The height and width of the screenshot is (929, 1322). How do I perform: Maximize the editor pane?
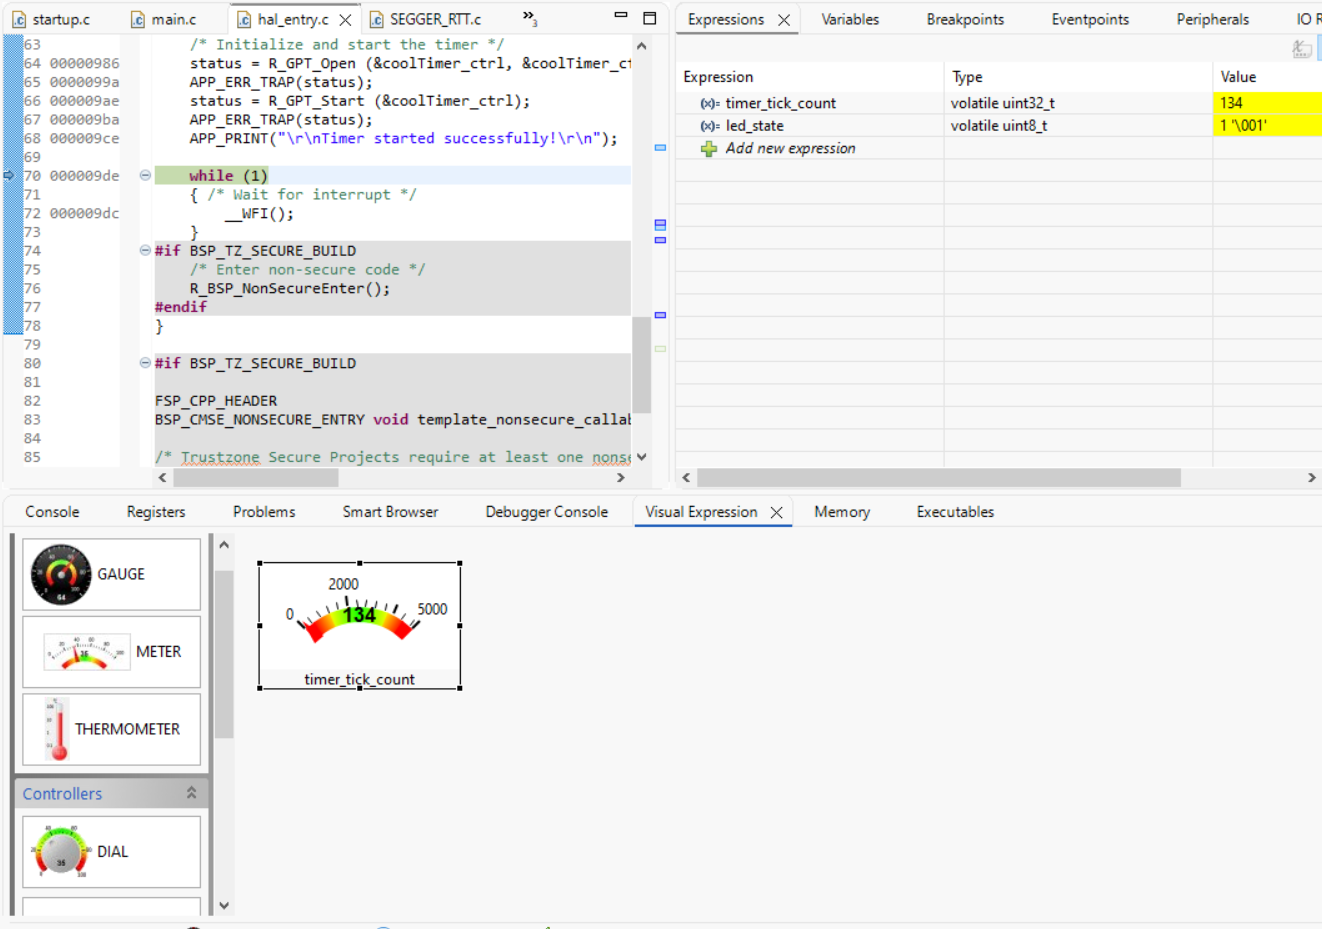649,18
